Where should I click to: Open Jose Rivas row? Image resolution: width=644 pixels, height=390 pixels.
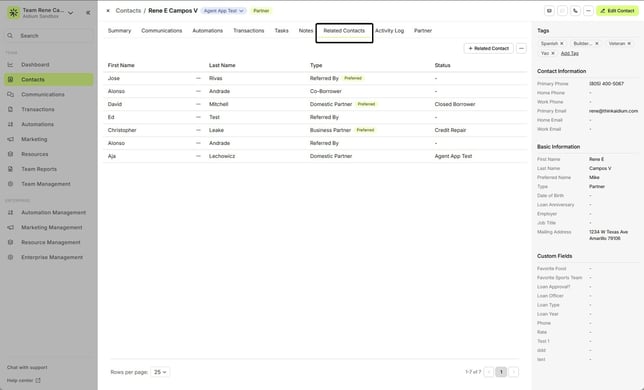click(315, 78)
